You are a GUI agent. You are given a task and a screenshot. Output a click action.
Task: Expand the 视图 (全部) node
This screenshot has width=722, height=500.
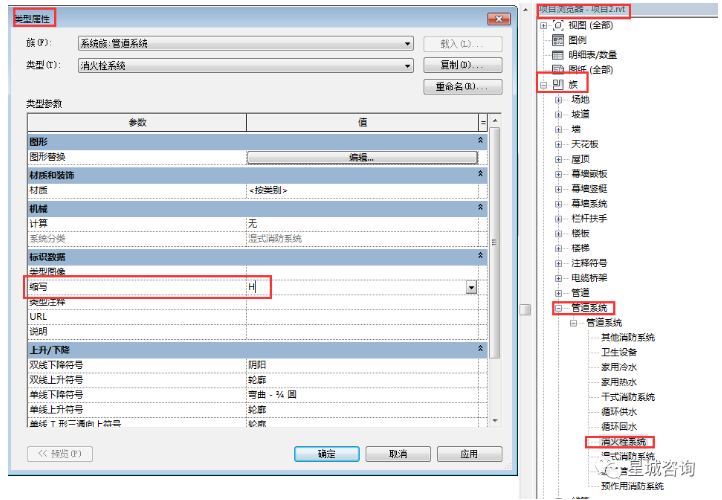pyautogui.click(x=544, y=26)
